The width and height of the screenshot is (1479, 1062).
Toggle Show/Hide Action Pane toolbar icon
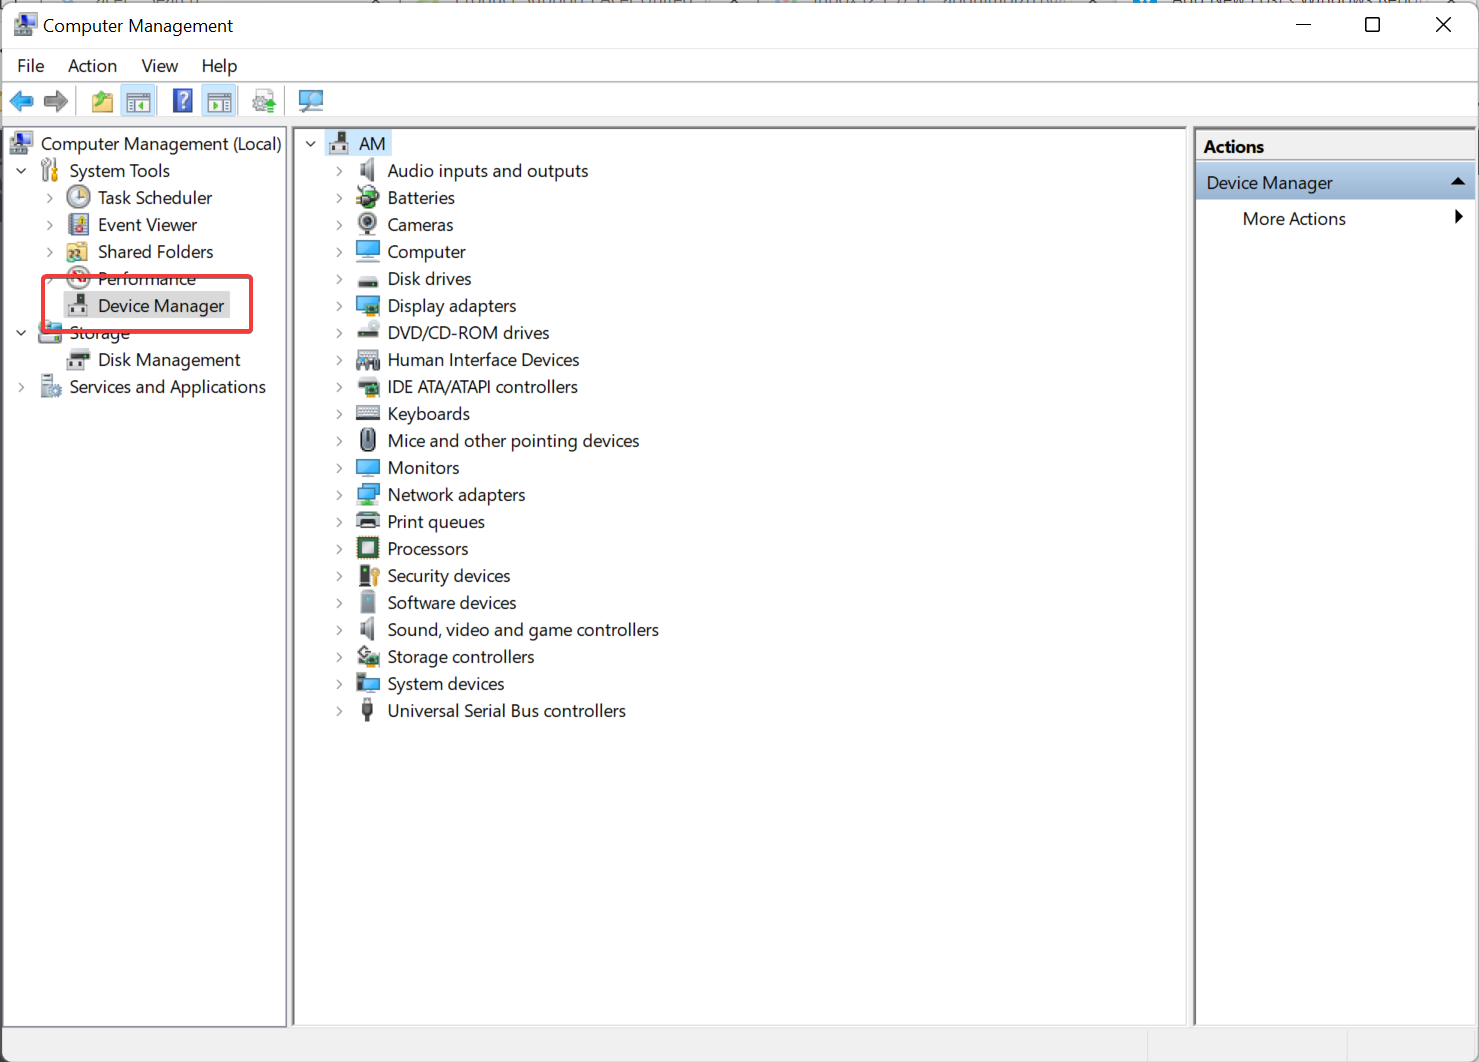(220, 101)
